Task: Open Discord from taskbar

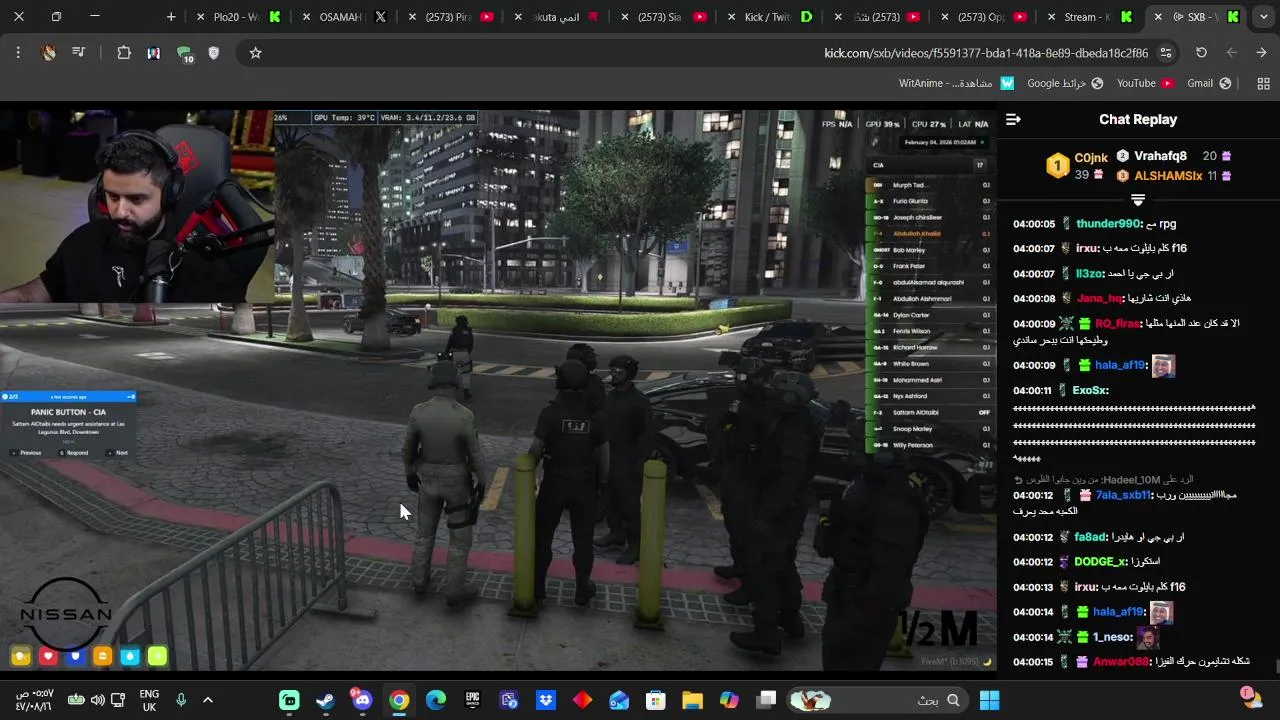Action: 362,699
